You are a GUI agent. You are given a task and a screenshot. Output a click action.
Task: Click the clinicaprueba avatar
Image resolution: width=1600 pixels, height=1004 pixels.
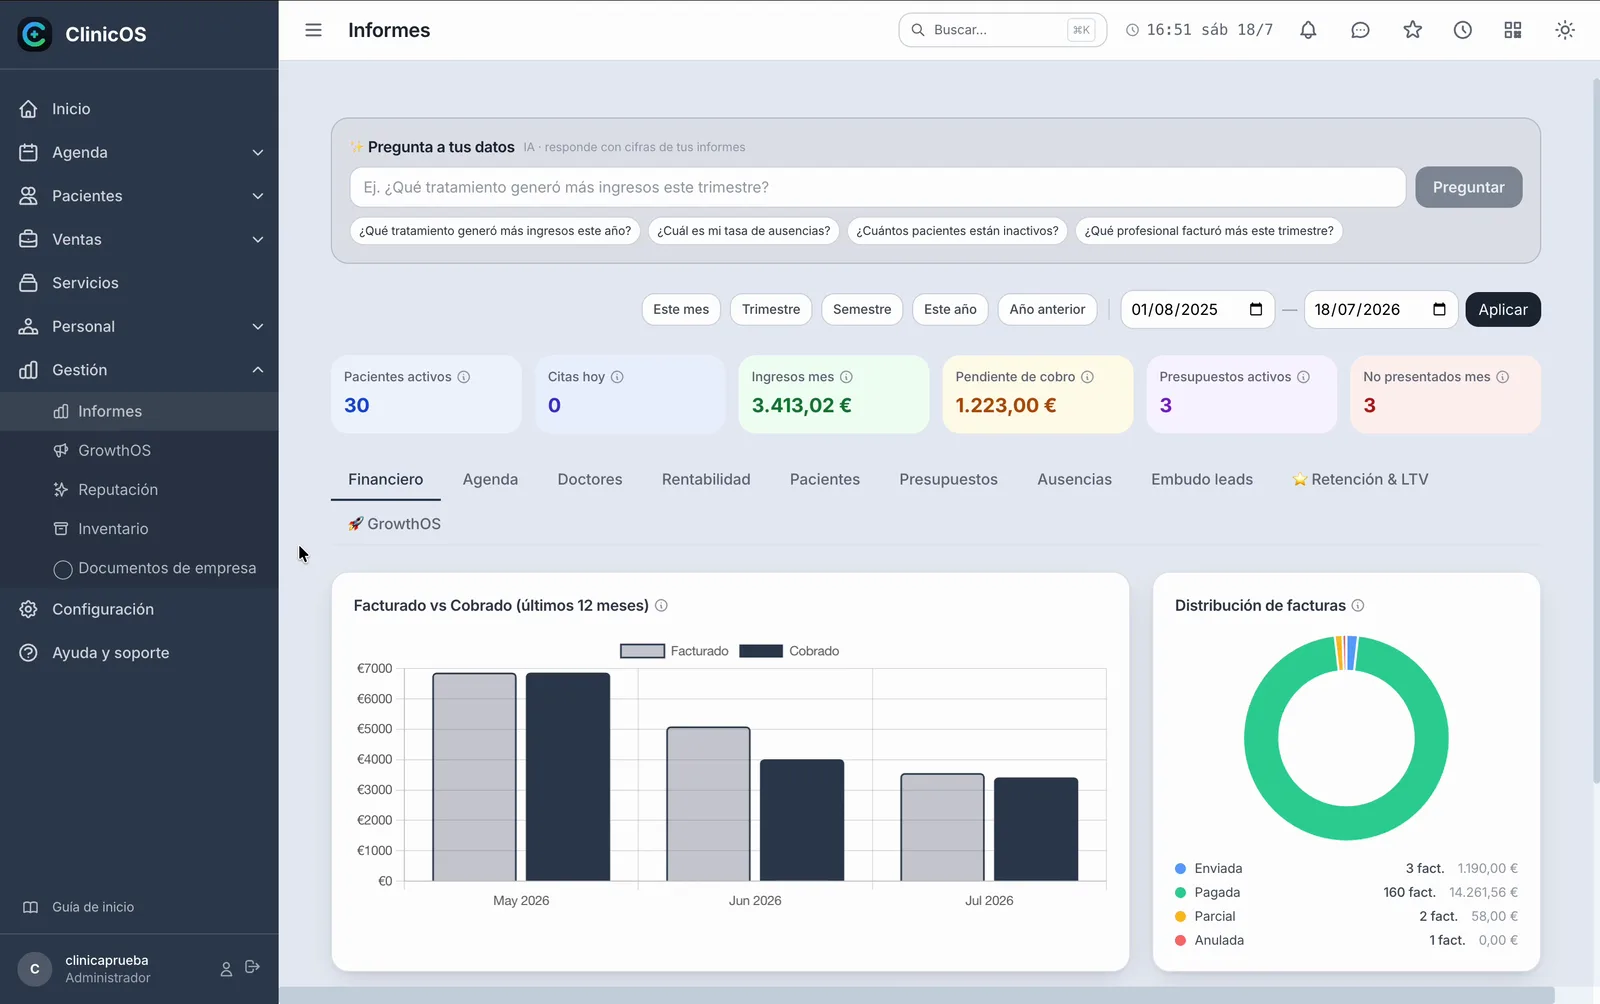tap(35, 968)
